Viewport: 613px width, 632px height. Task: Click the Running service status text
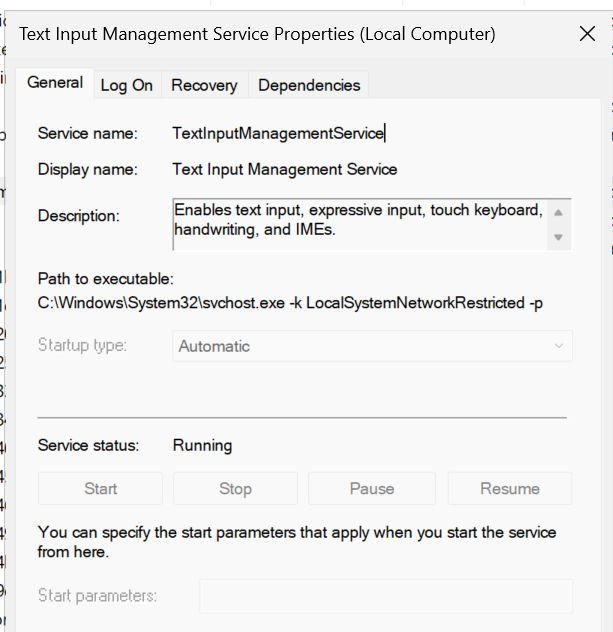(202, 445)
